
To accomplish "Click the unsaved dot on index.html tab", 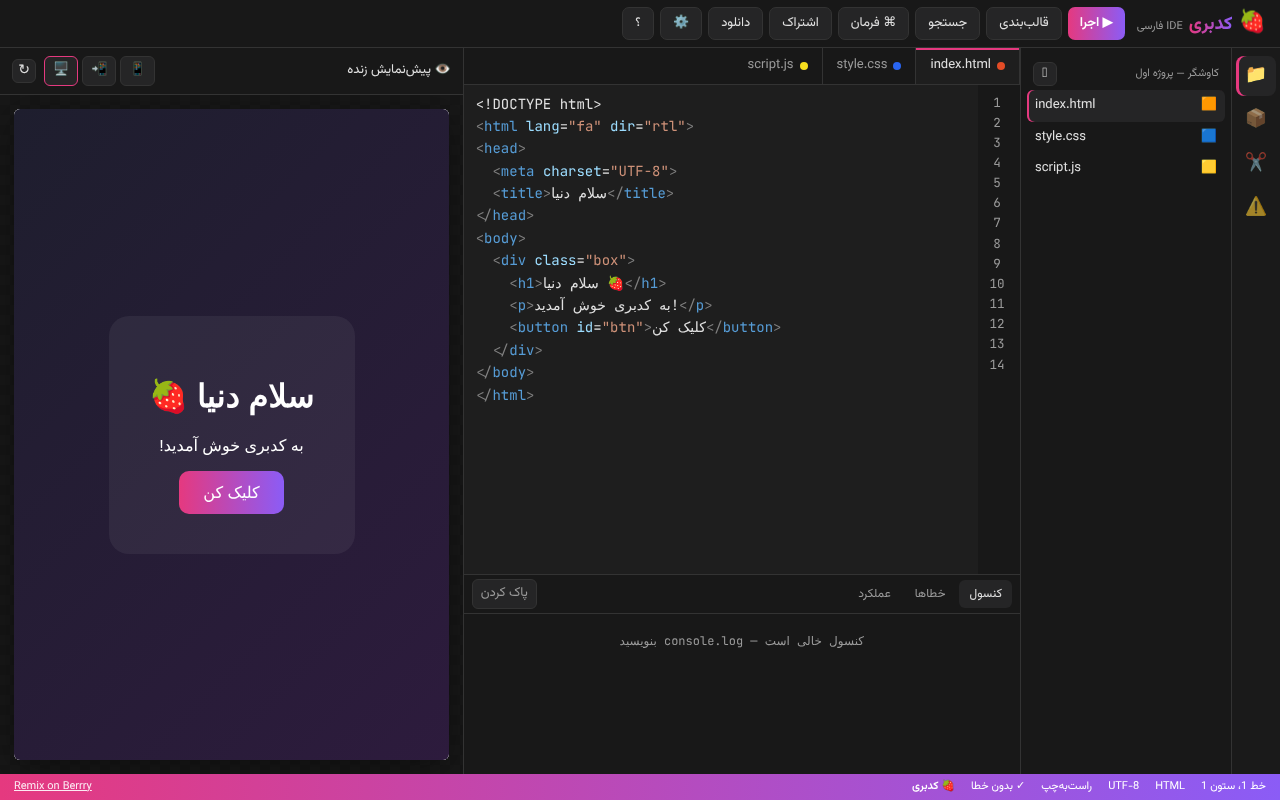I will pos(1001,66).
